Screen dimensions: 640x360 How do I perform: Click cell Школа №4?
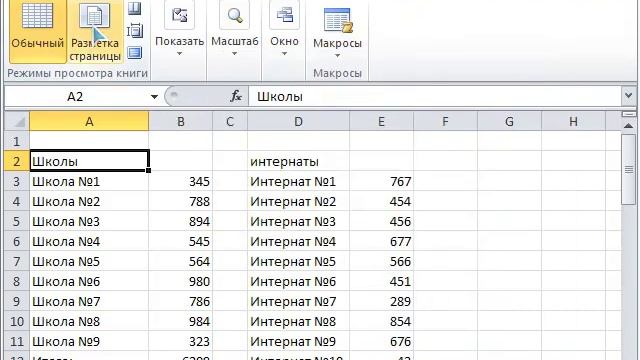coord(89,241)
